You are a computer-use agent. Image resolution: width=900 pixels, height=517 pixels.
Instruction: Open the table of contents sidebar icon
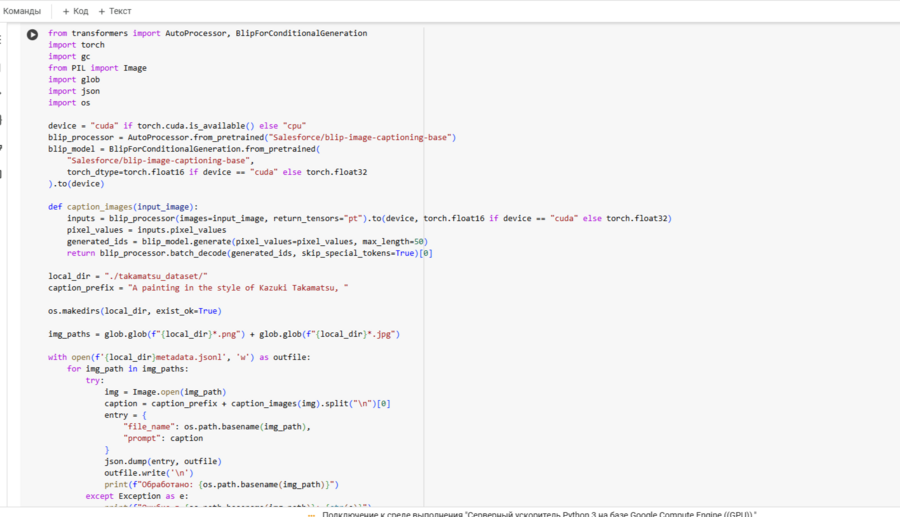coord(2,40)
